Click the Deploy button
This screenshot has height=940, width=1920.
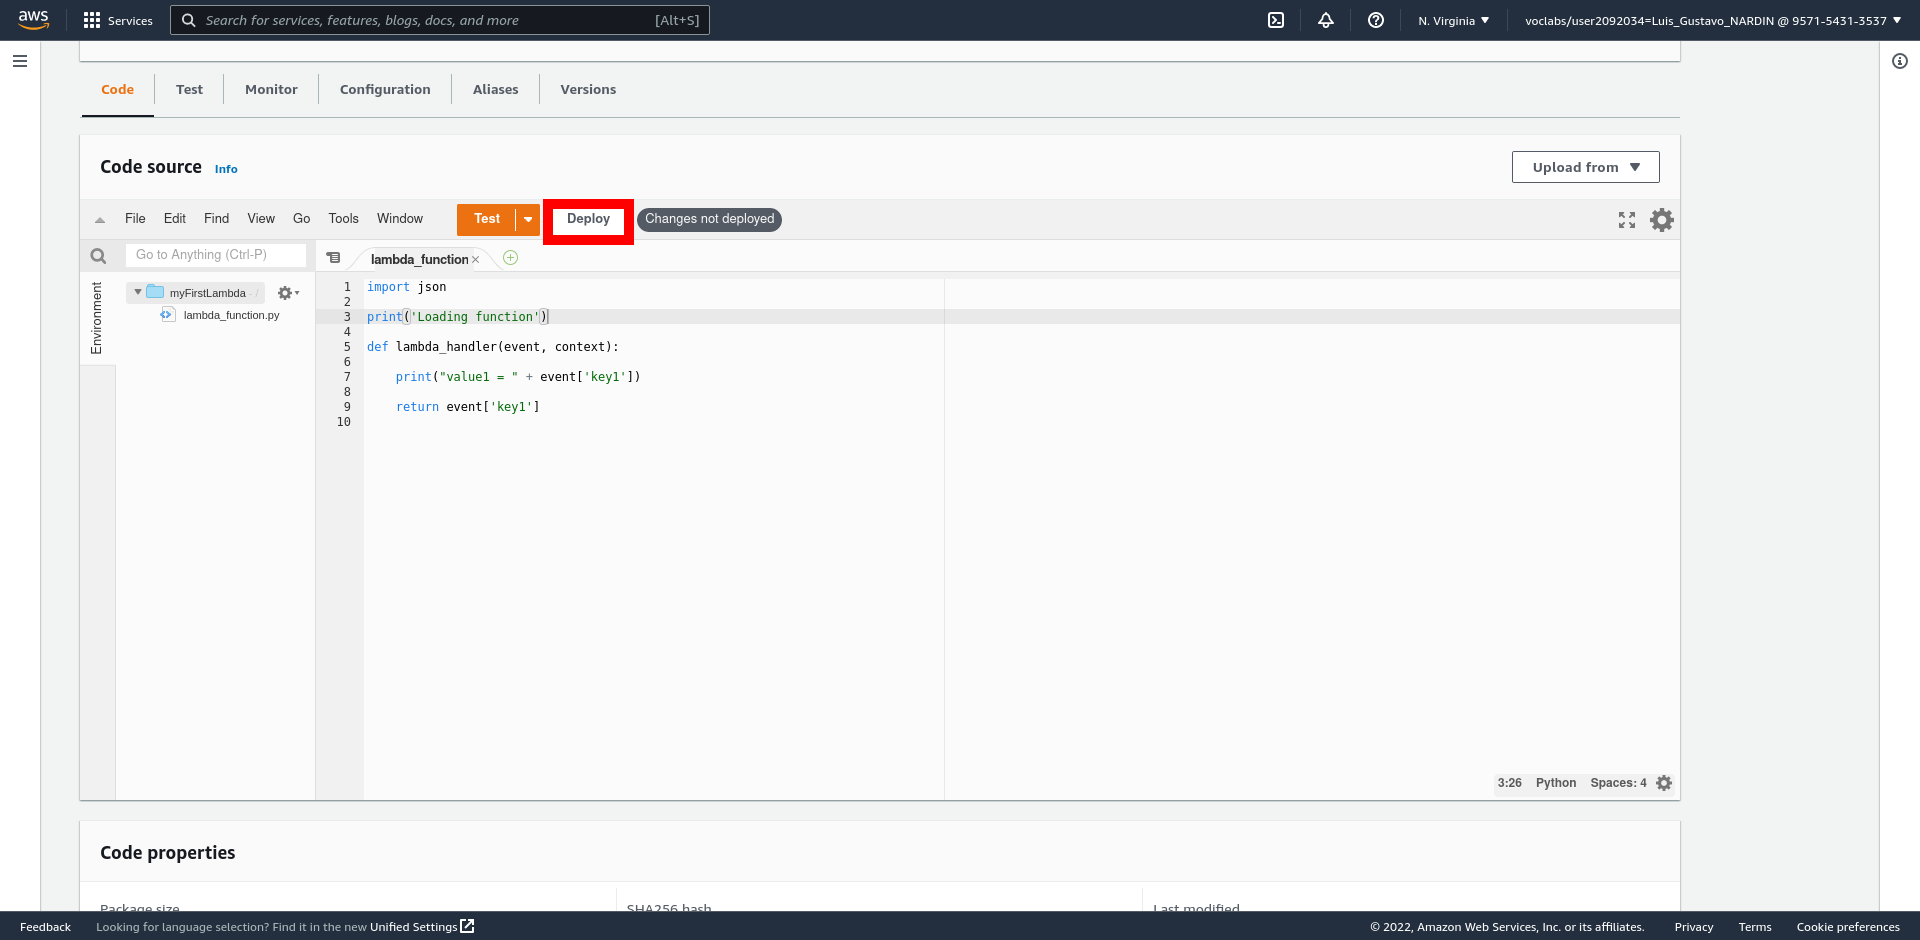coord(588,219)
